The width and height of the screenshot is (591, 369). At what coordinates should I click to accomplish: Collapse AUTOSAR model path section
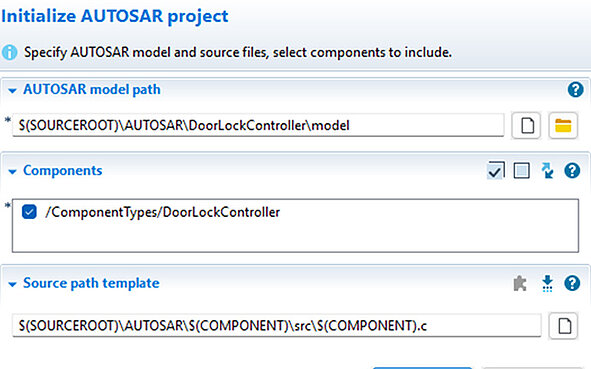12,91
